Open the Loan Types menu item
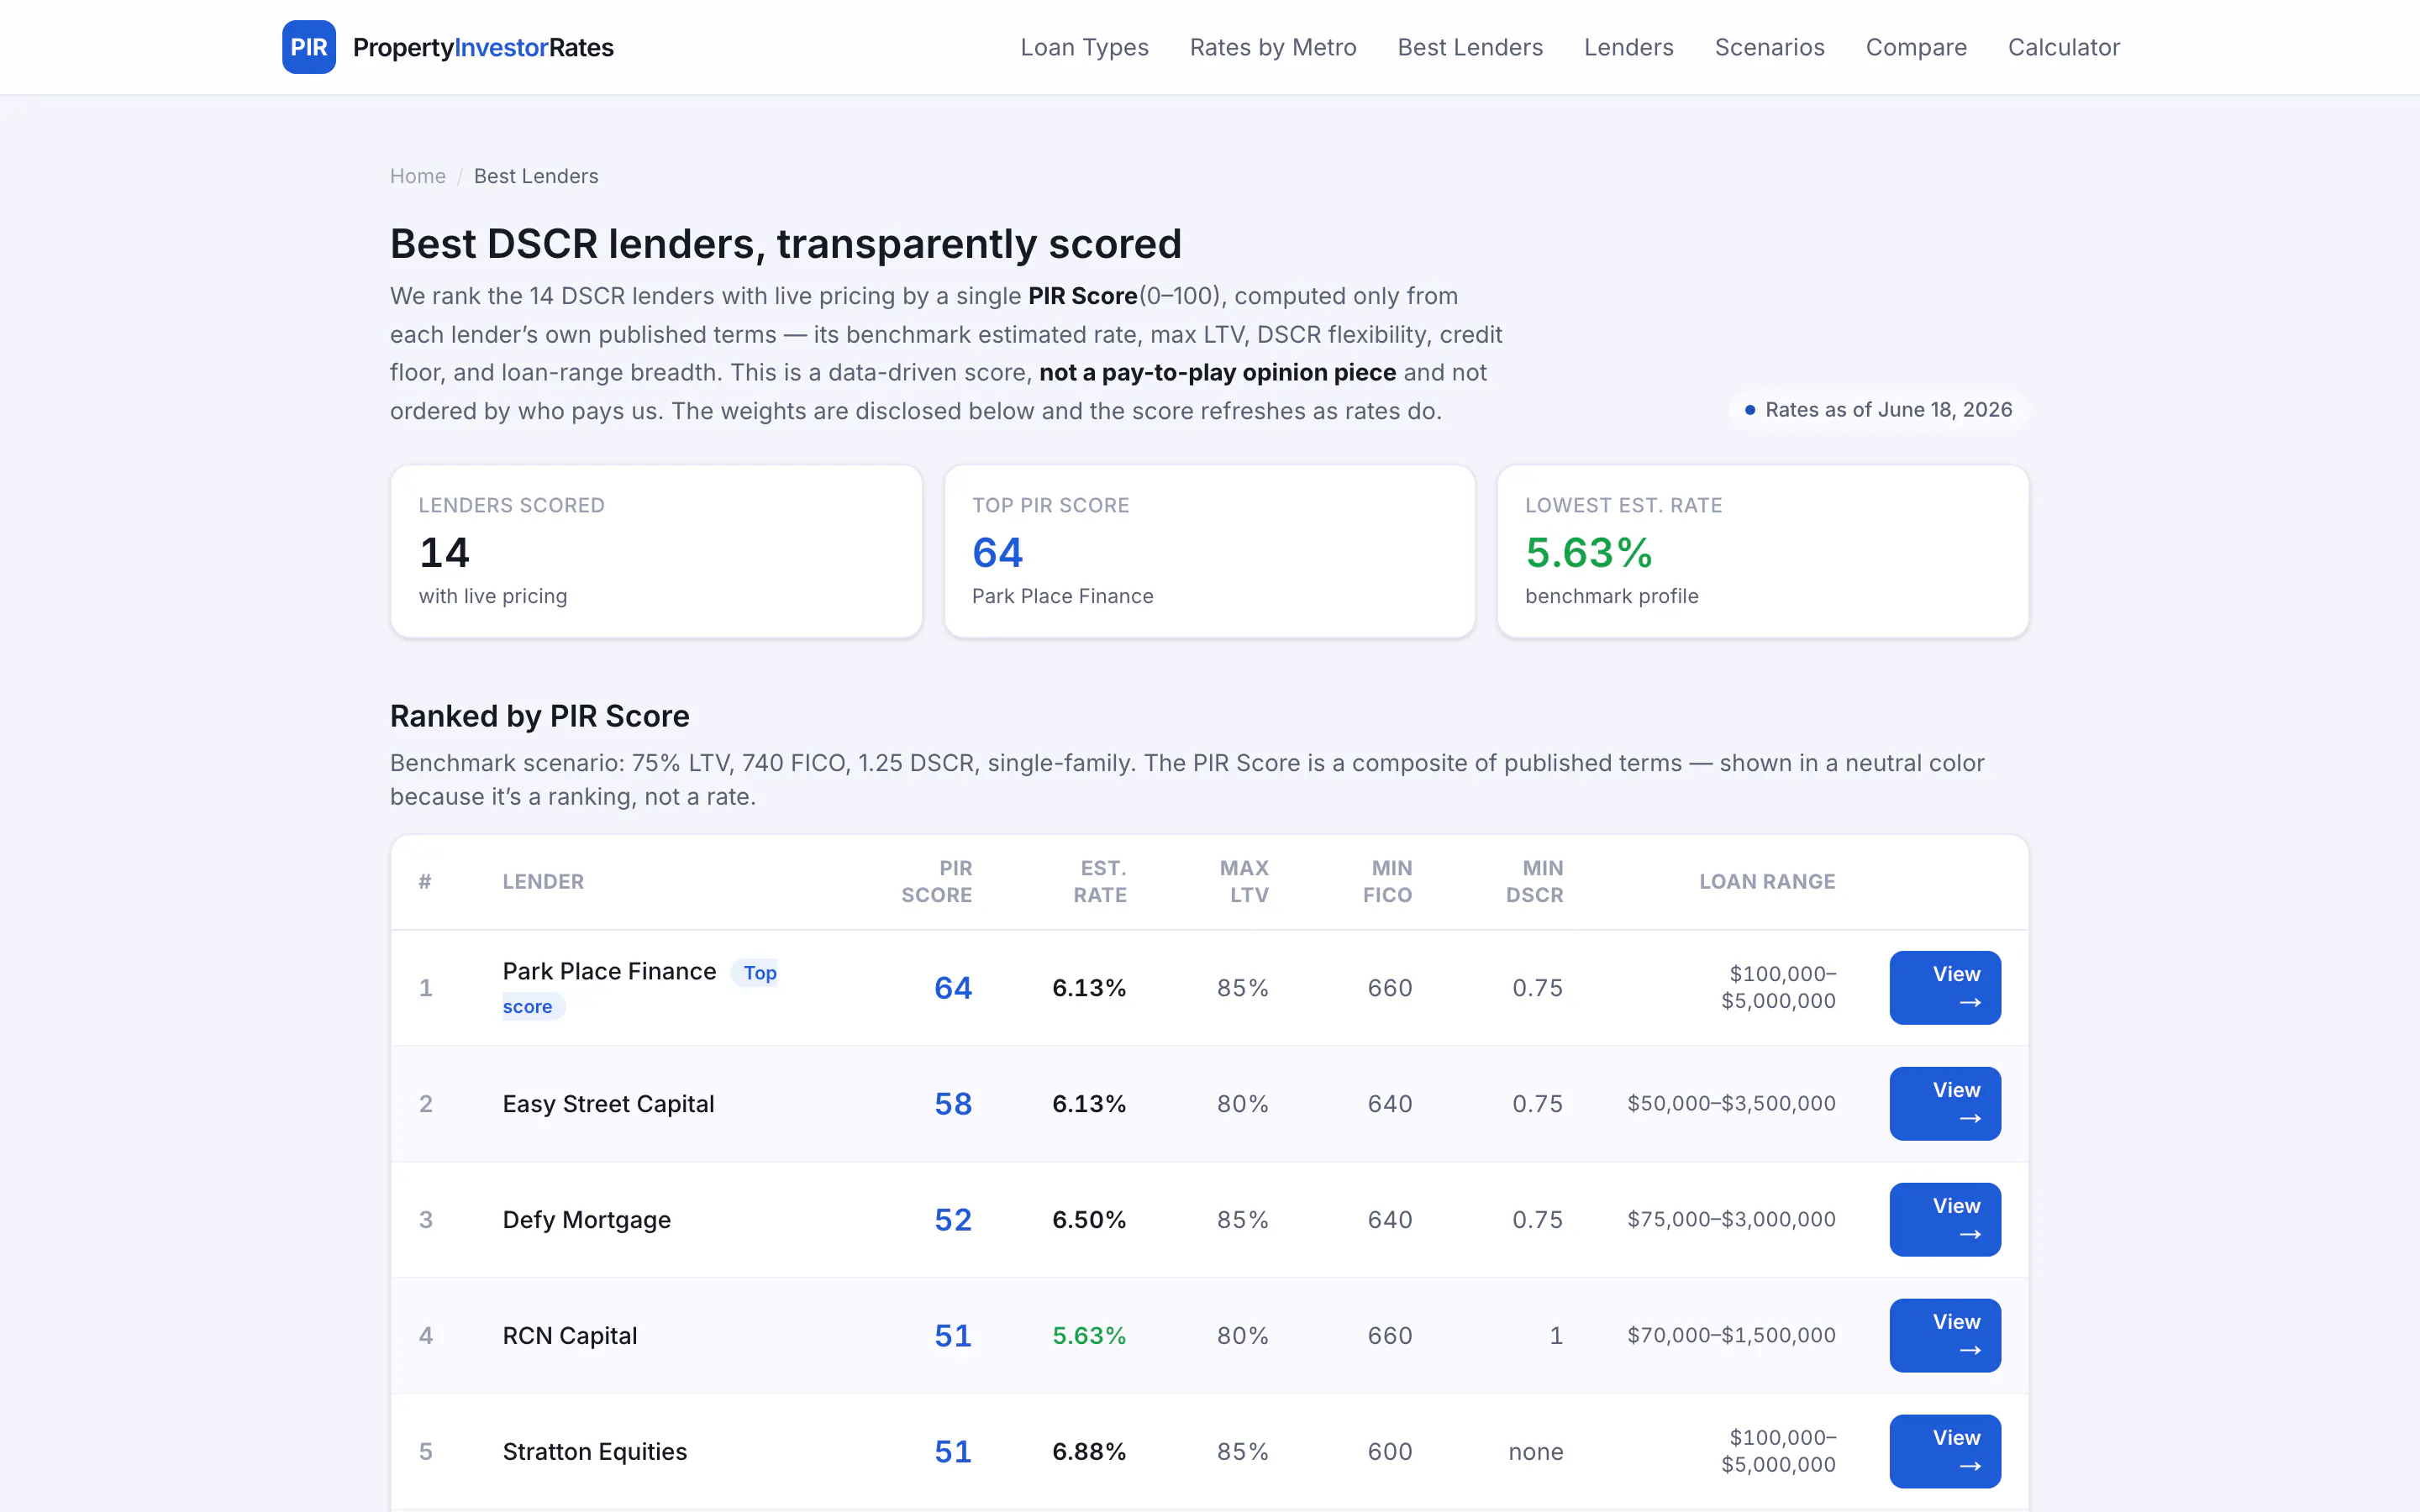Viewport: 2420px width, 1512px height. tap(1084, 47)
